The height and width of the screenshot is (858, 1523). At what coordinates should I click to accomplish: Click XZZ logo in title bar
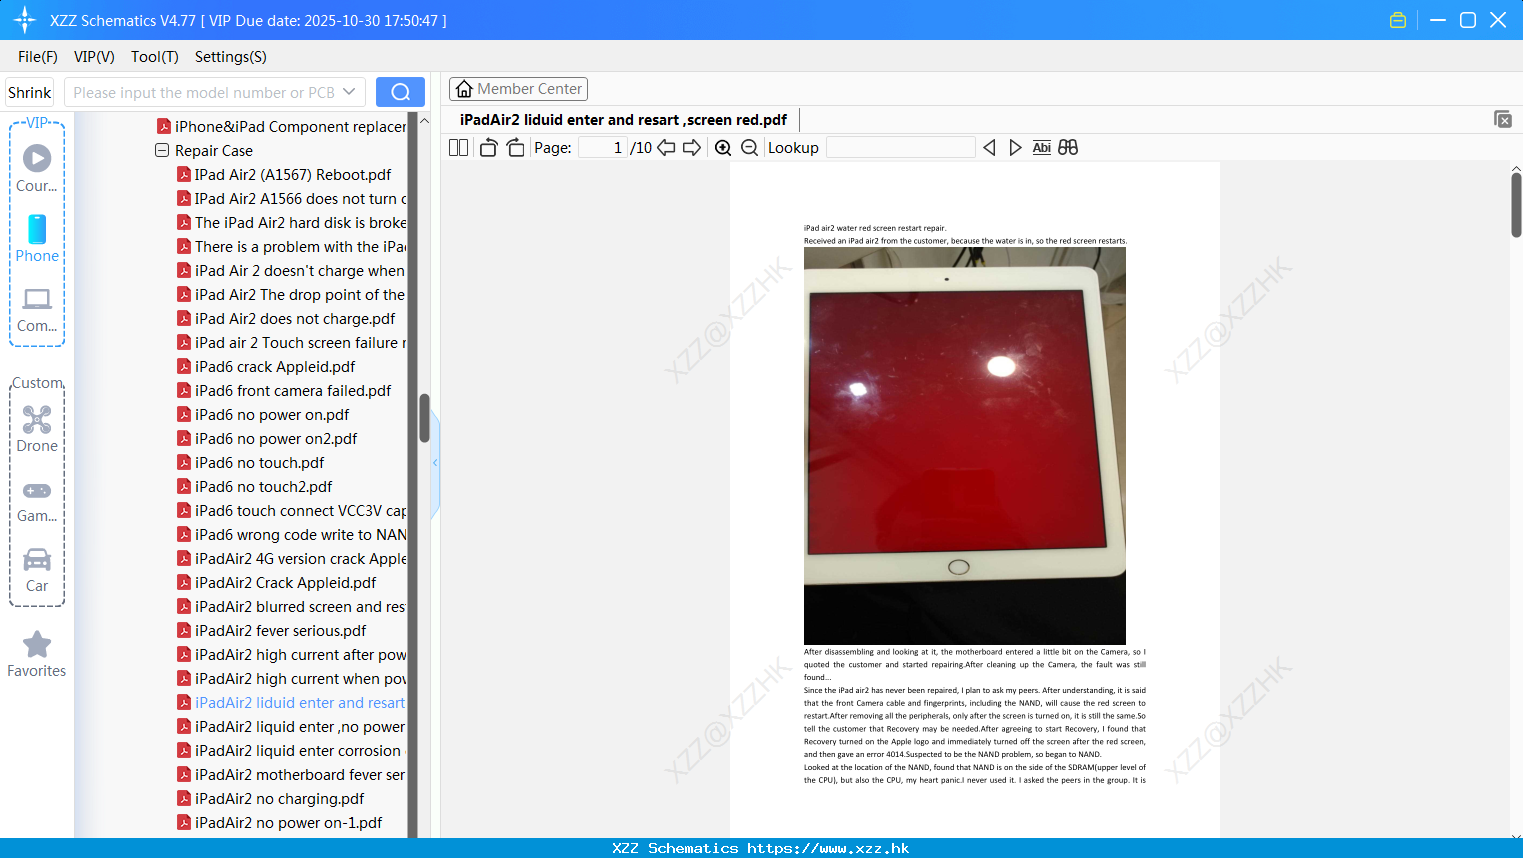pyautogui.click(x=25, y=20)
